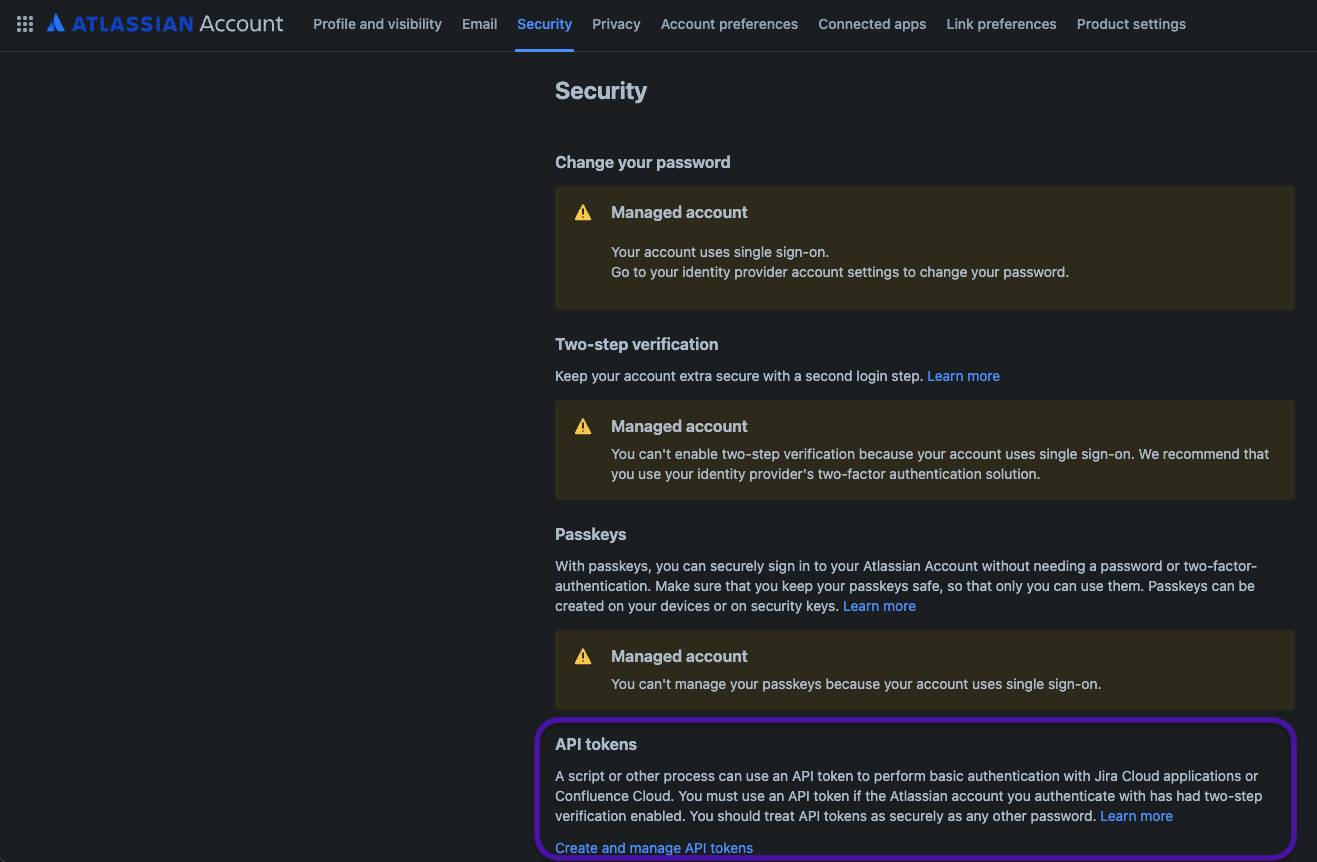Open the Profile and visibility tab
1317x862 pixels.
click(377, 24)
